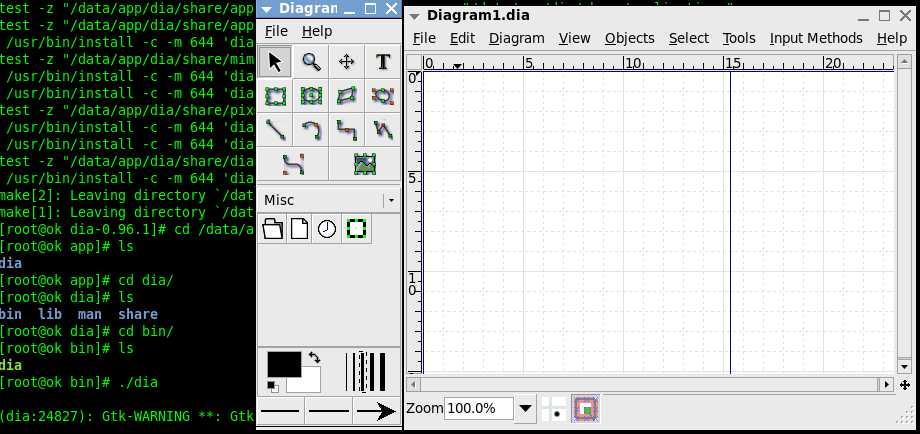
Task: Select the Zigzagline tool
Action: tap(347, 130)
